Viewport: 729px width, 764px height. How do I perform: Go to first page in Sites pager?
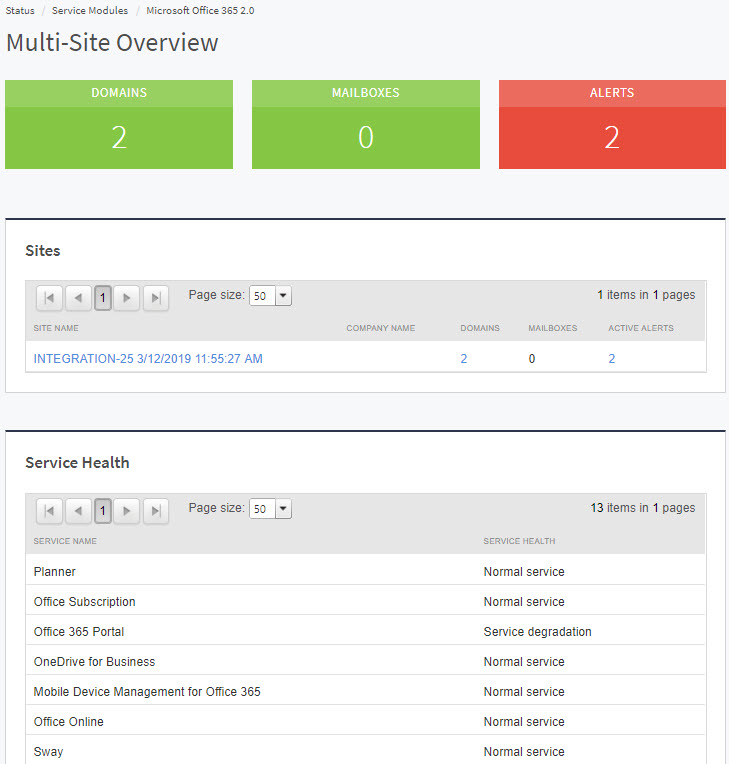(x=49, y=298)
